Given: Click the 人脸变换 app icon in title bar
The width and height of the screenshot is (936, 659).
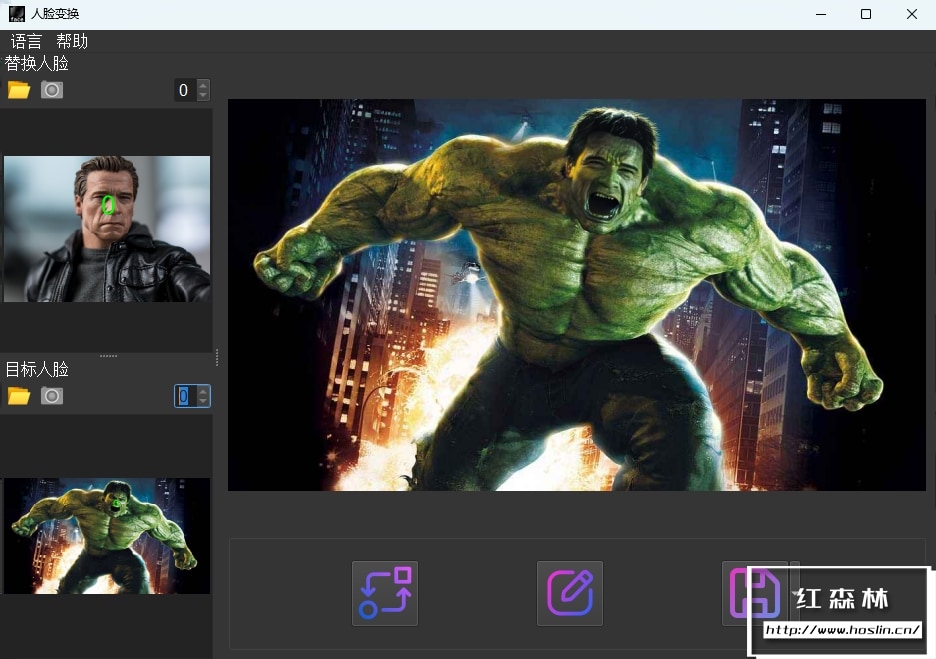Looking at the screenshot, I should tap(17, 14).
